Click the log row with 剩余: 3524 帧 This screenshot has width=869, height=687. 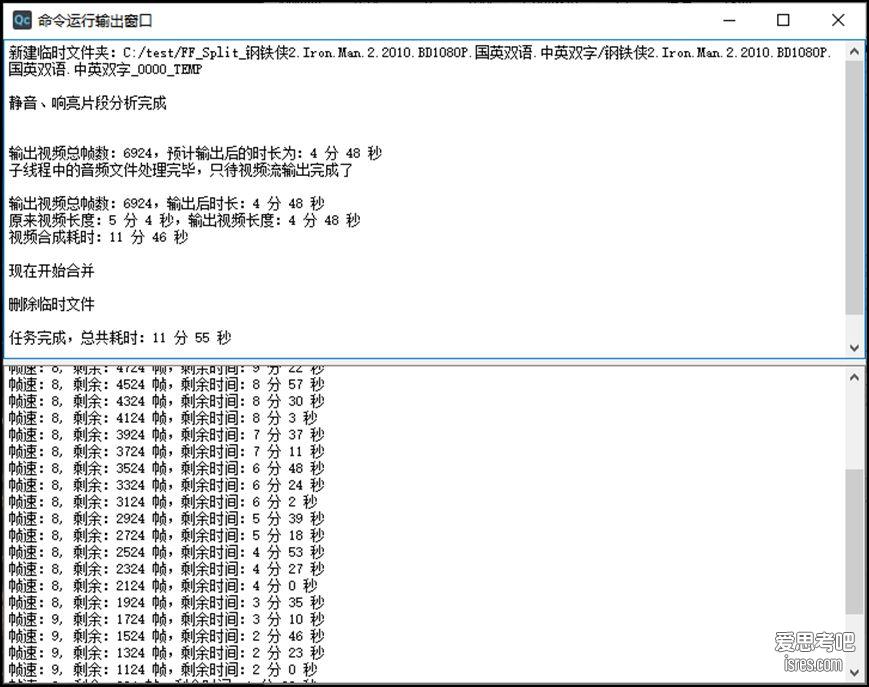(x=166, y=468)
